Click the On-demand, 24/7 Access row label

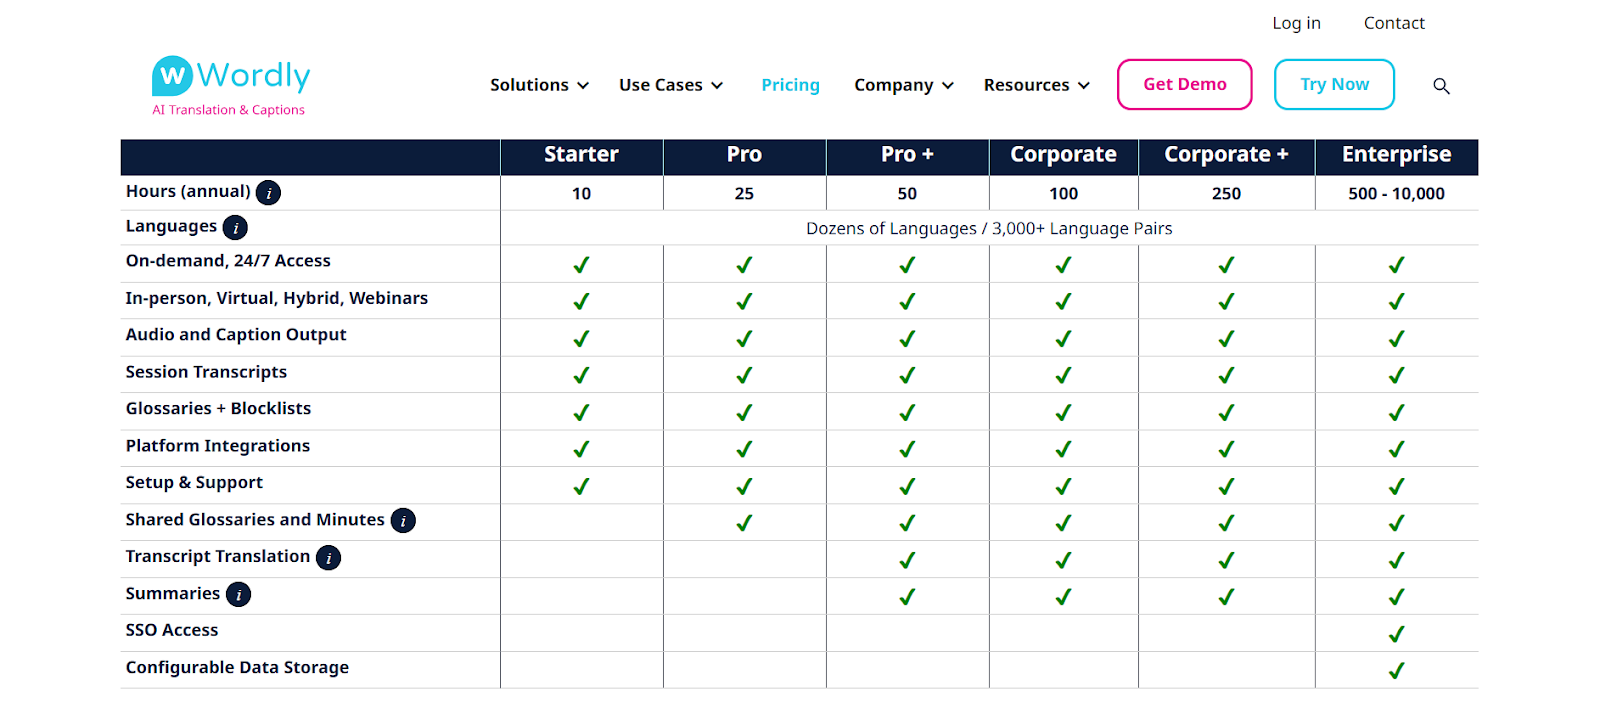click(228, 261)
